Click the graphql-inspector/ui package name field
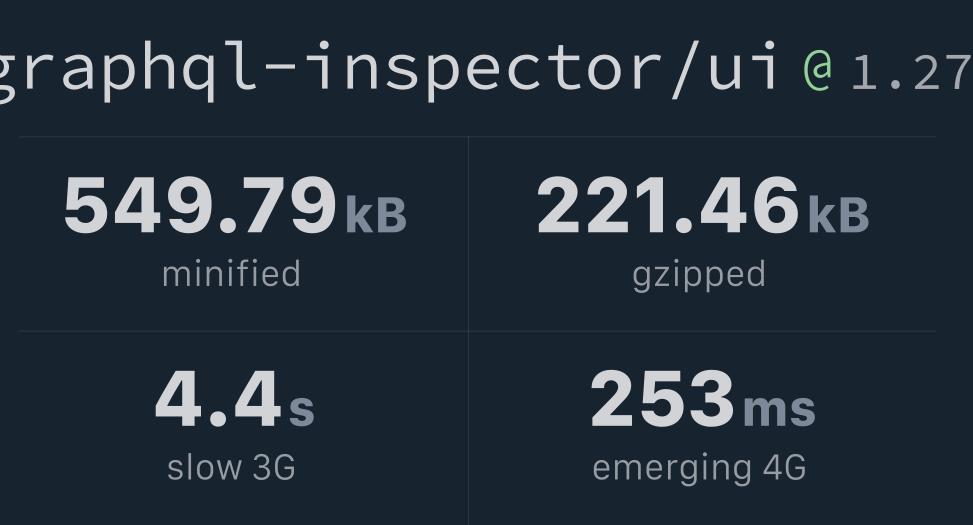 pyautogui.click(x=387, y=70)
